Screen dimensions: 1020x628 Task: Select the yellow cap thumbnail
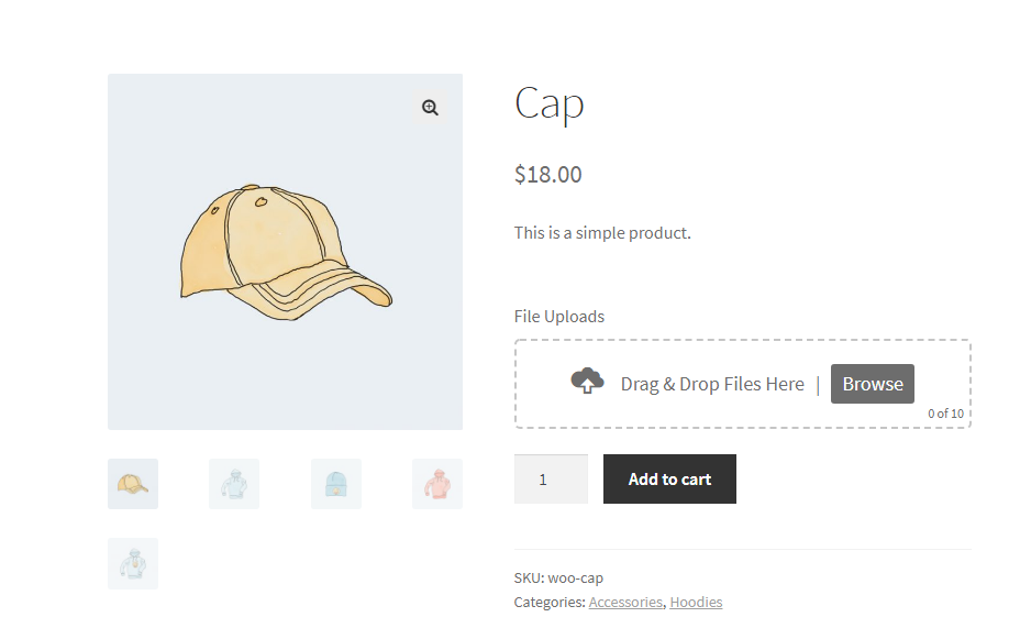(132, 484)
